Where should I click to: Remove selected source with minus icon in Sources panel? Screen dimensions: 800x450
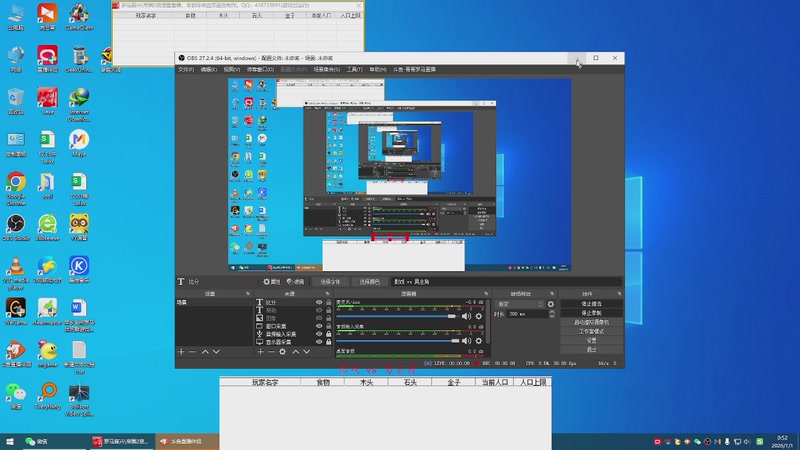(271, 352)
